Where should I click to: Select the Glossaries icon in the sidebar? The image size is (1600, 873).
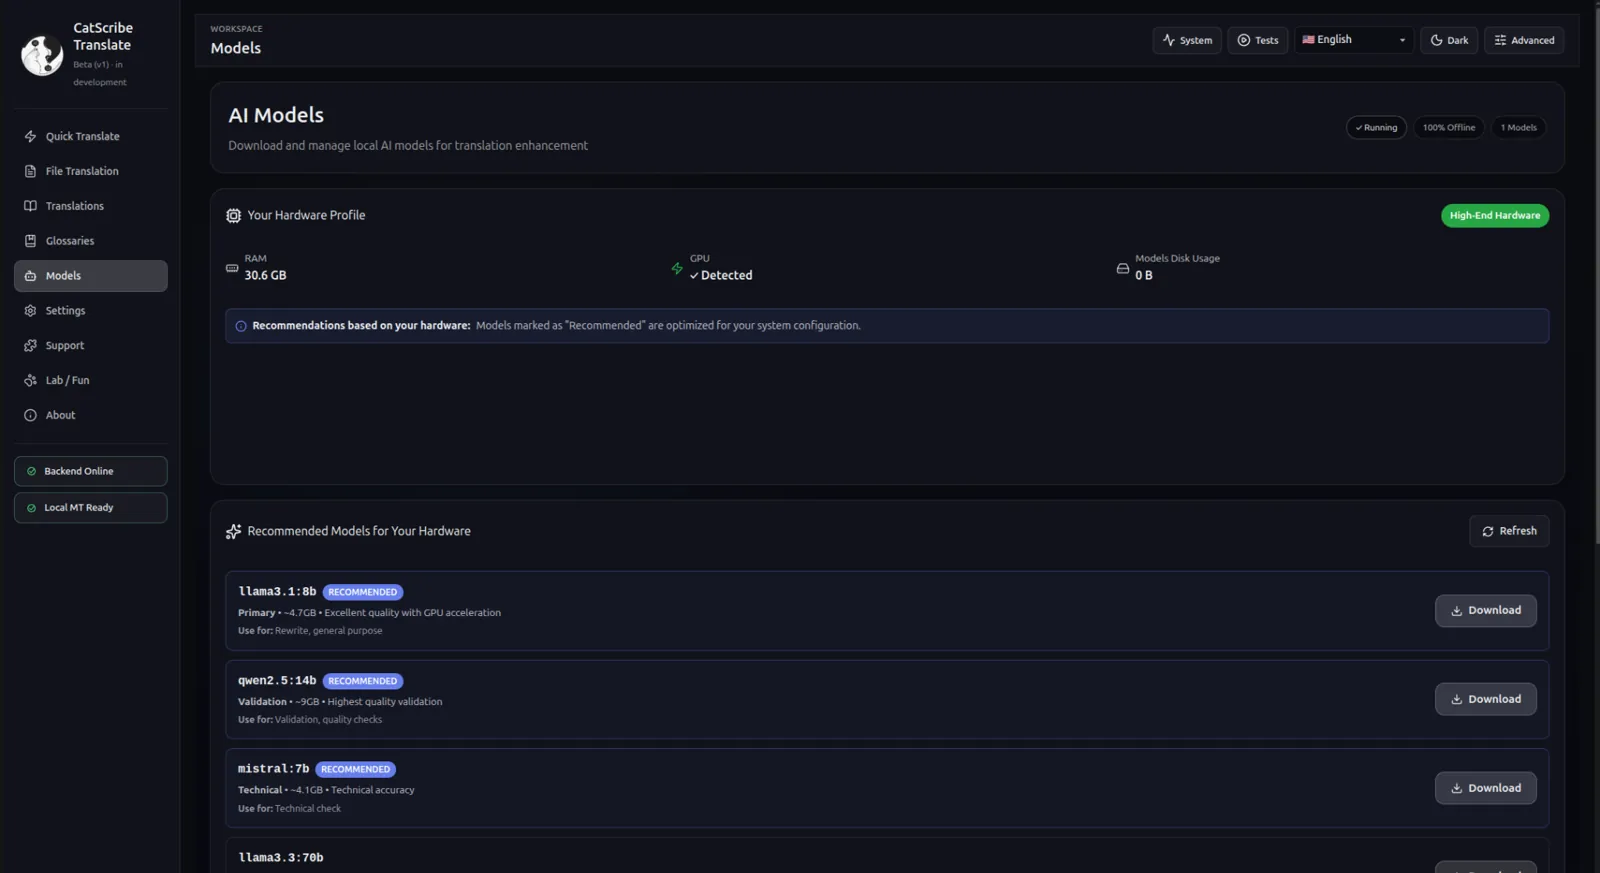coord(30,241)
